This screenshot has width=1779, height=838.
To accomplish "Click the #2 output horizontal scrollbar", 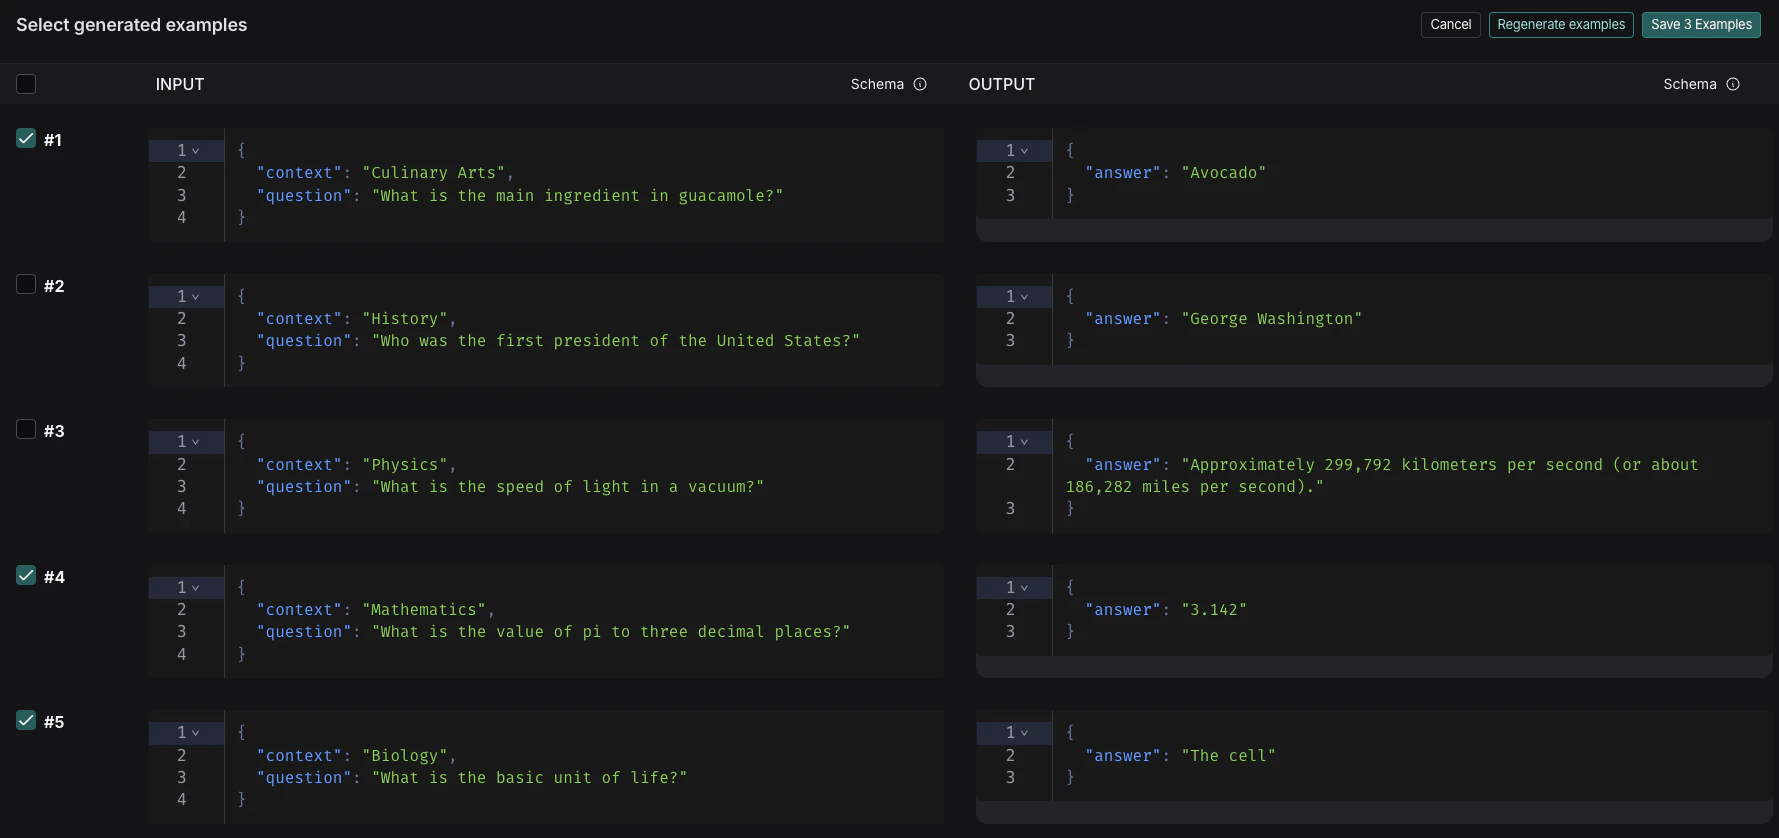I will pyautogui.click(x=1374, y=375).
